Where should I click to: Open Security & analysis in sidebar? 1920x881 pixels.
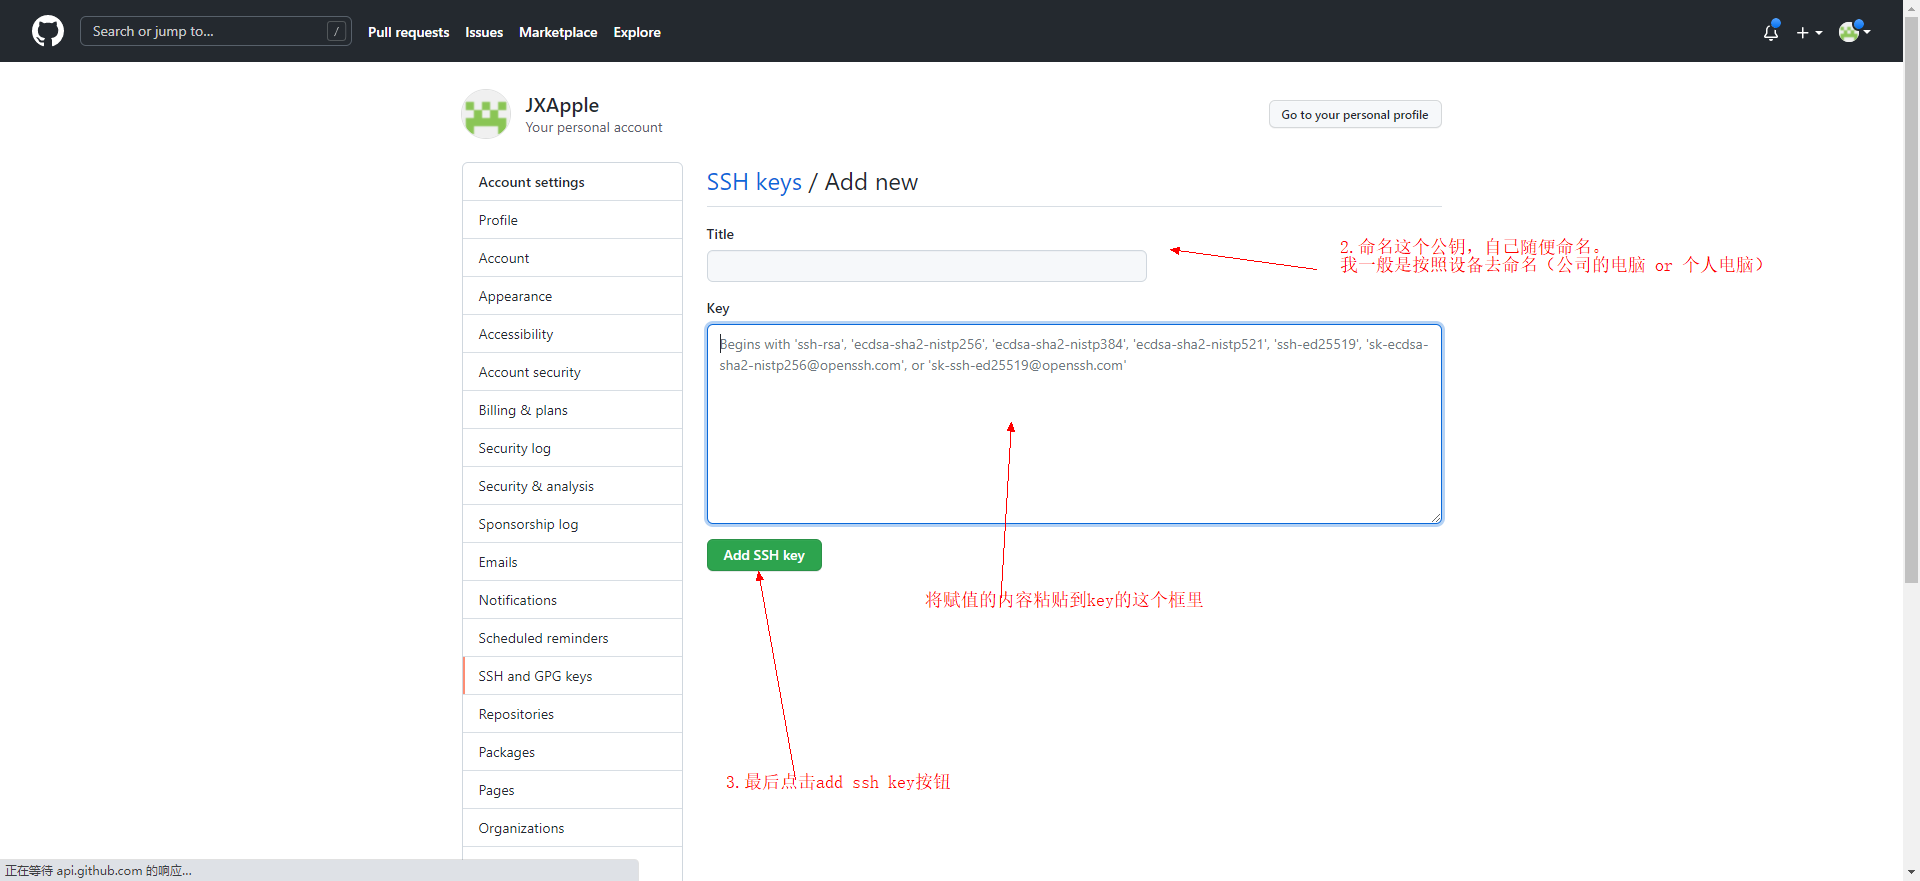[572, 486]
